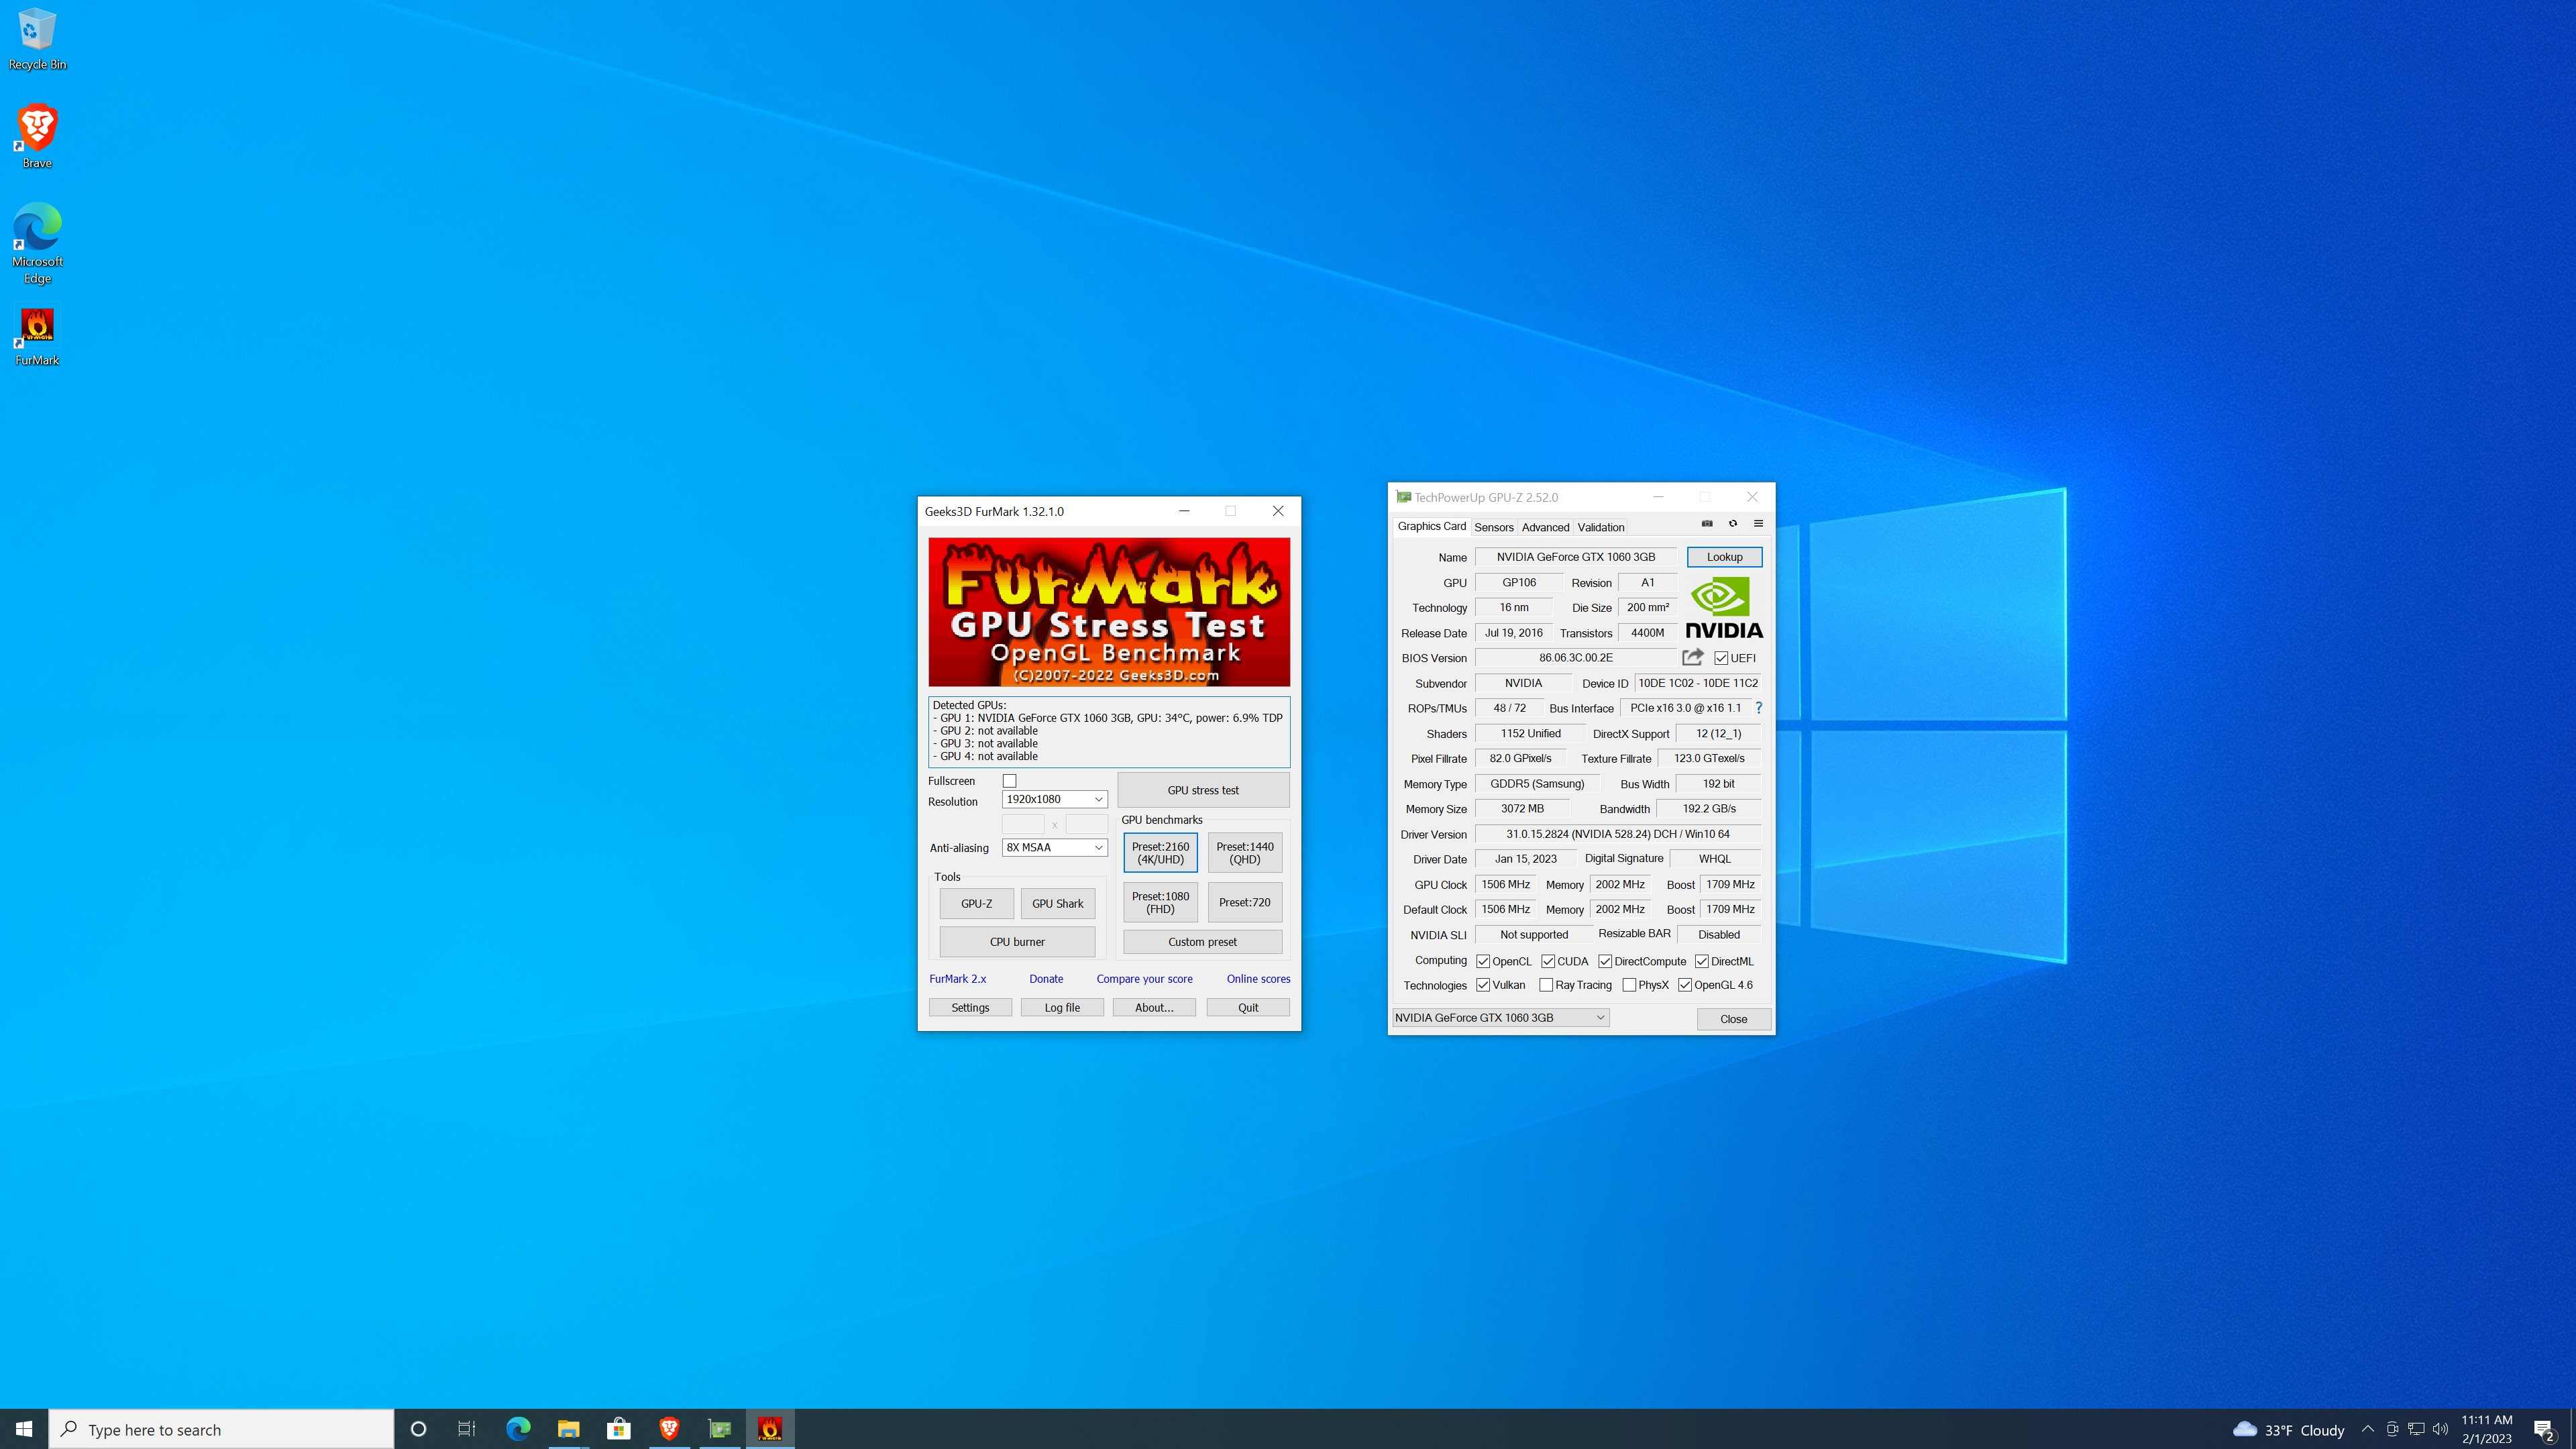Open GPU-Z hamburger menu icon
The image size is (2576, 1449).
[x=1758, y=523]
